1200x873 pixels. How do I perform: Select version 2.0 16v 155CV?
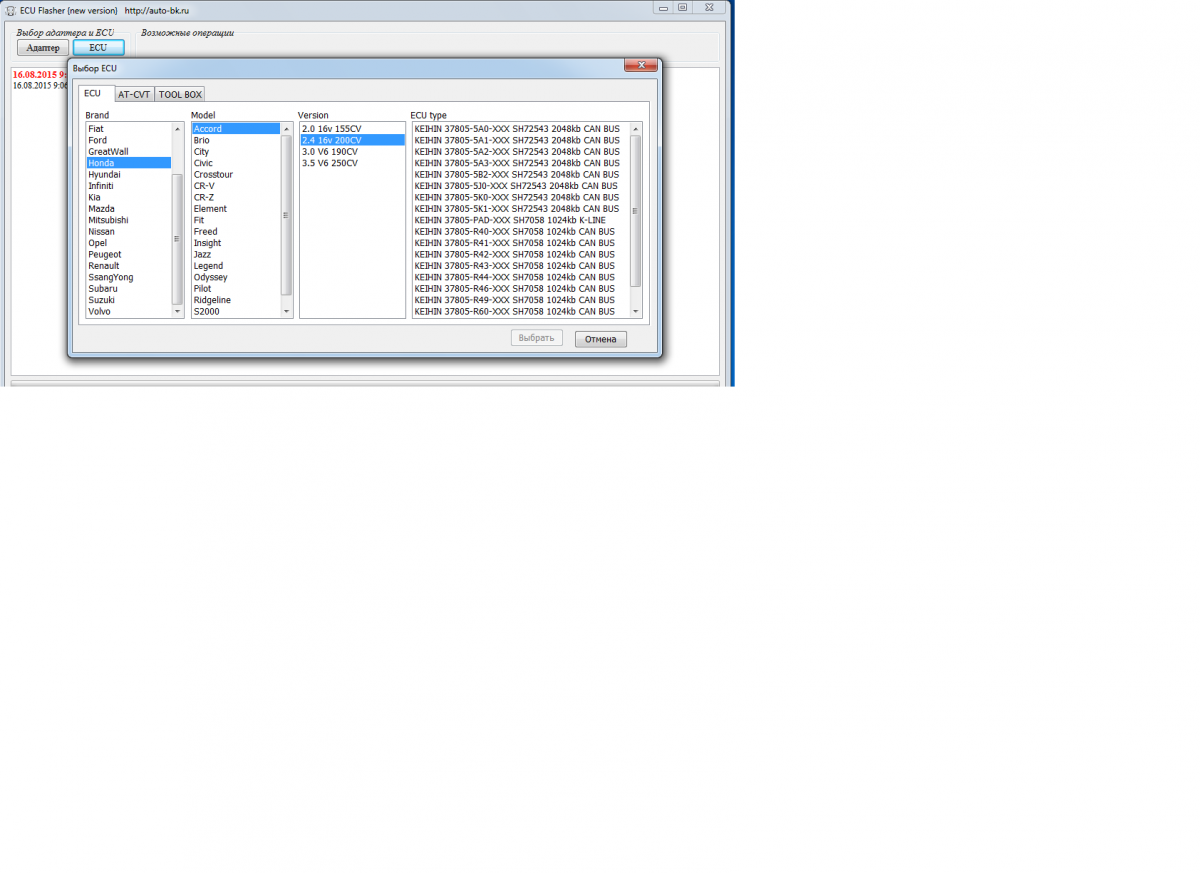(x=352, y=129)
